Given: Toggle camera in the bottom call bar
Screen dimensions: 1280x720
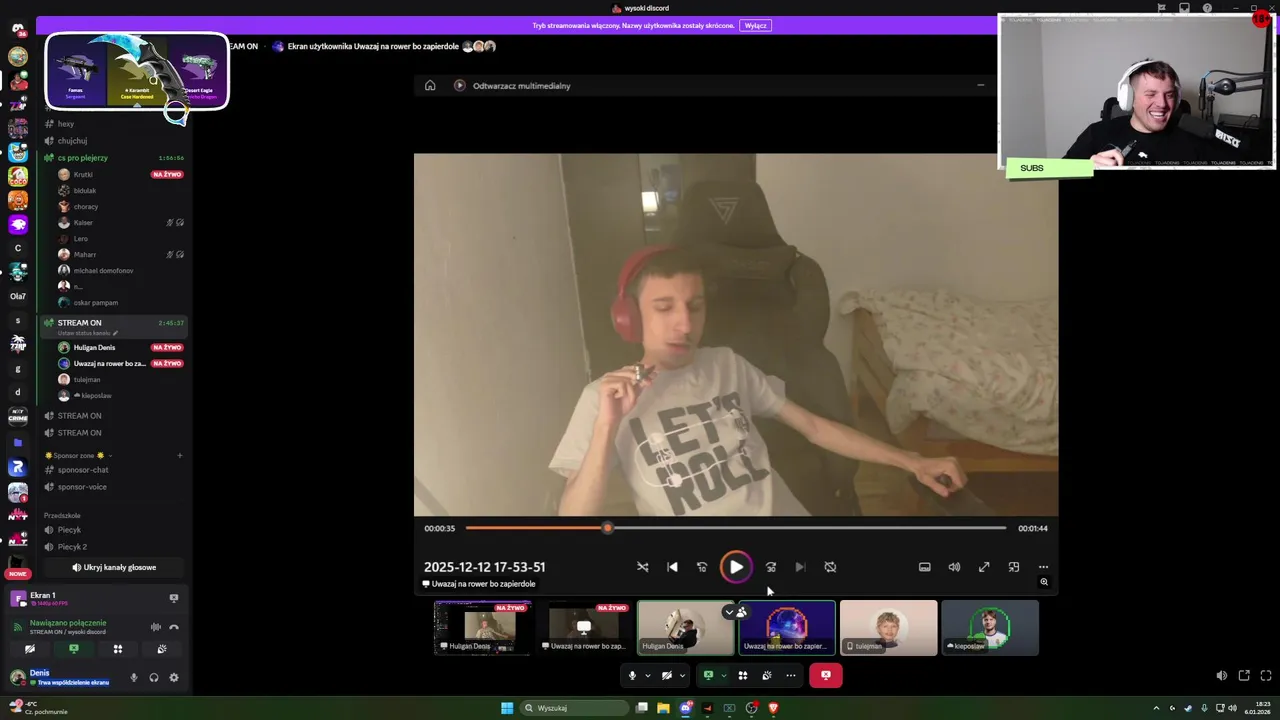Looking at the screenshot, I should [667, 675].
